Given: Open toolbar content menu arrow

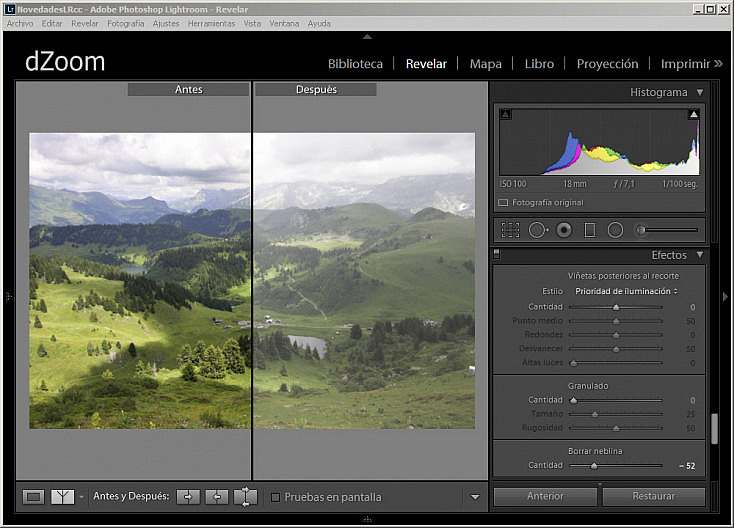Looking at the screenshot, I should (475, 497).
